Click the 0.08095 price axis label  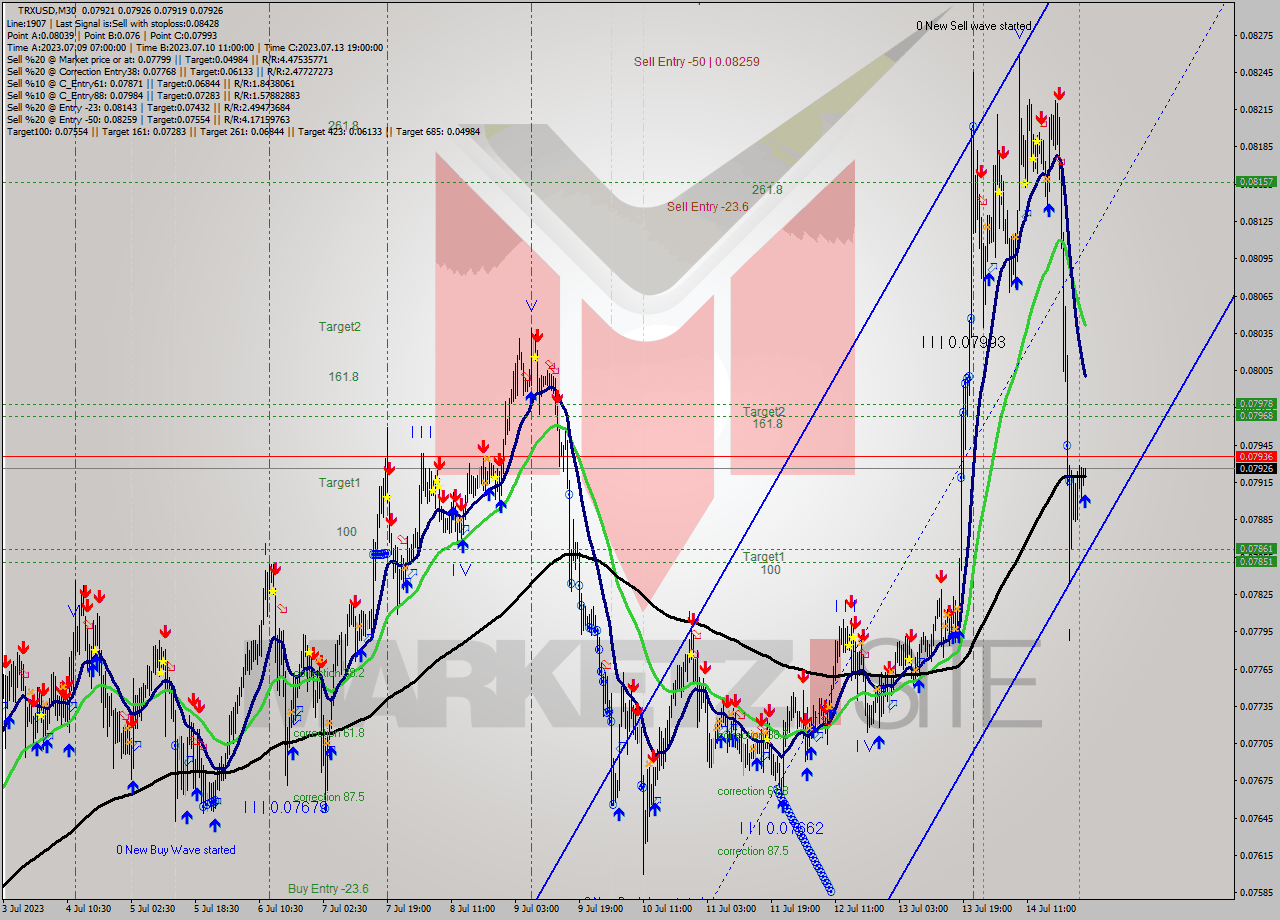(1256, 258)
